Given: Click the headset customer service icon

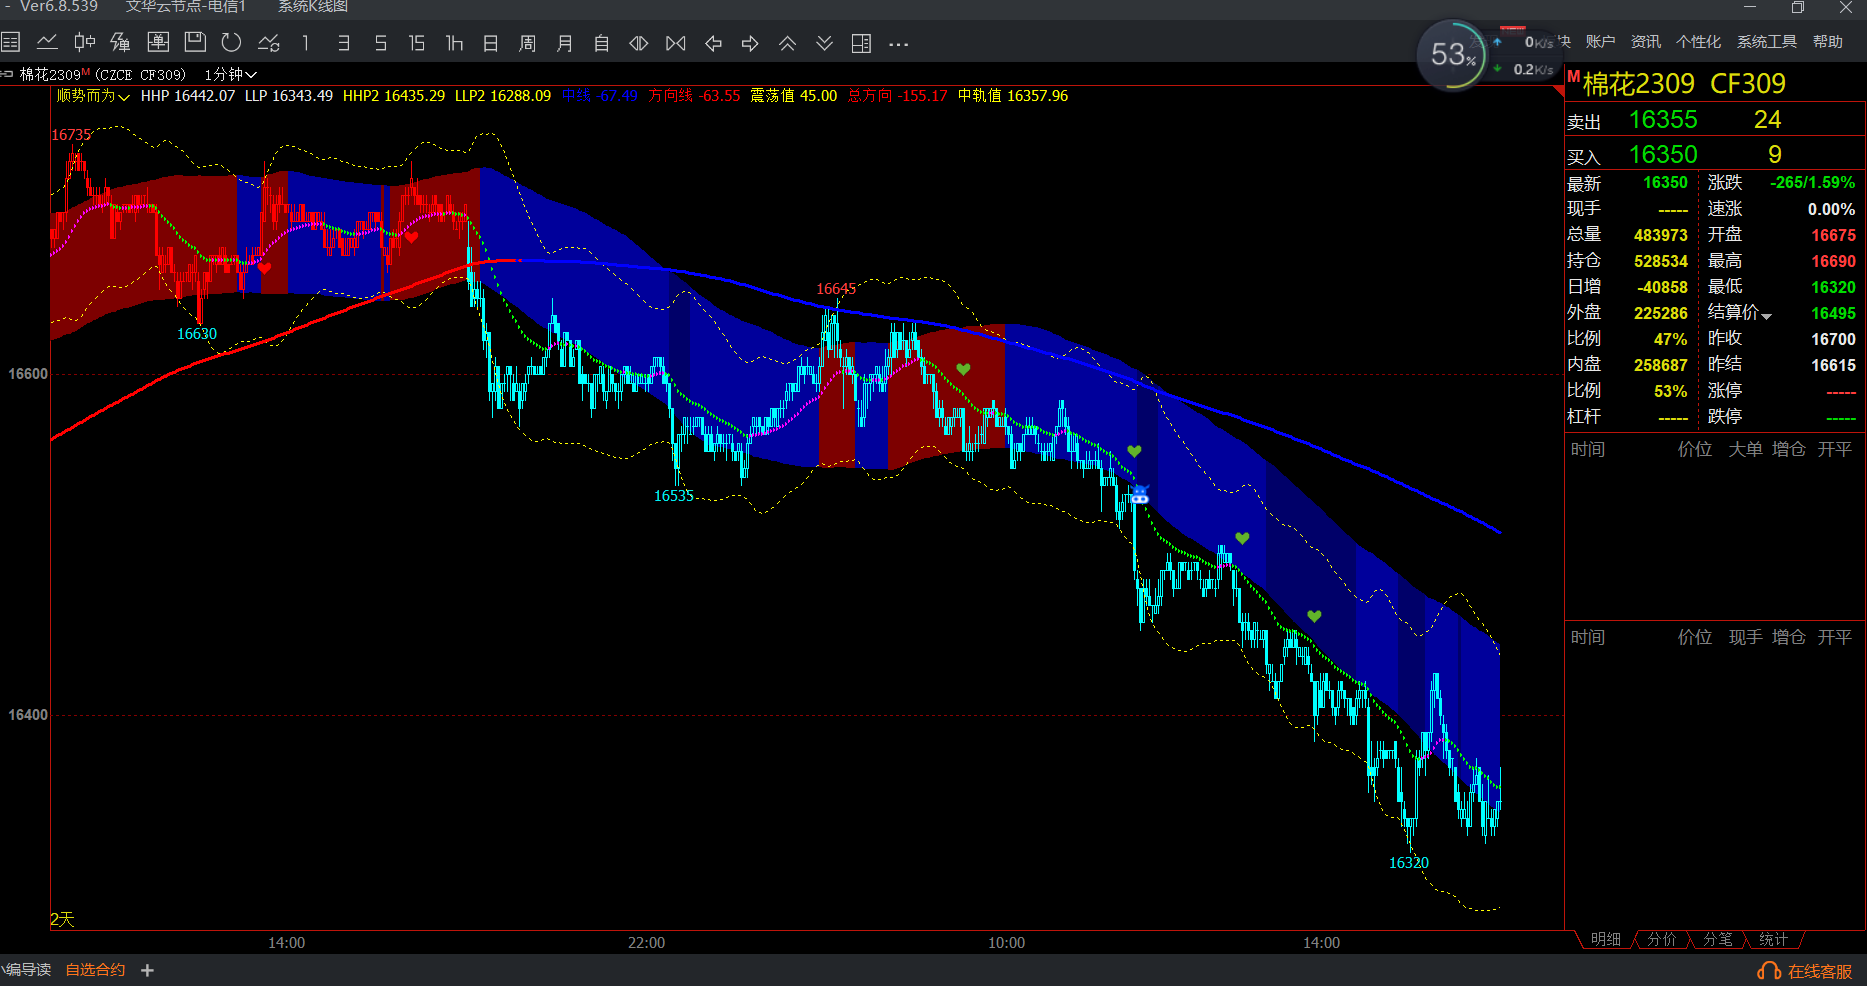Looking at the screenshot, I should (1769, 971).
